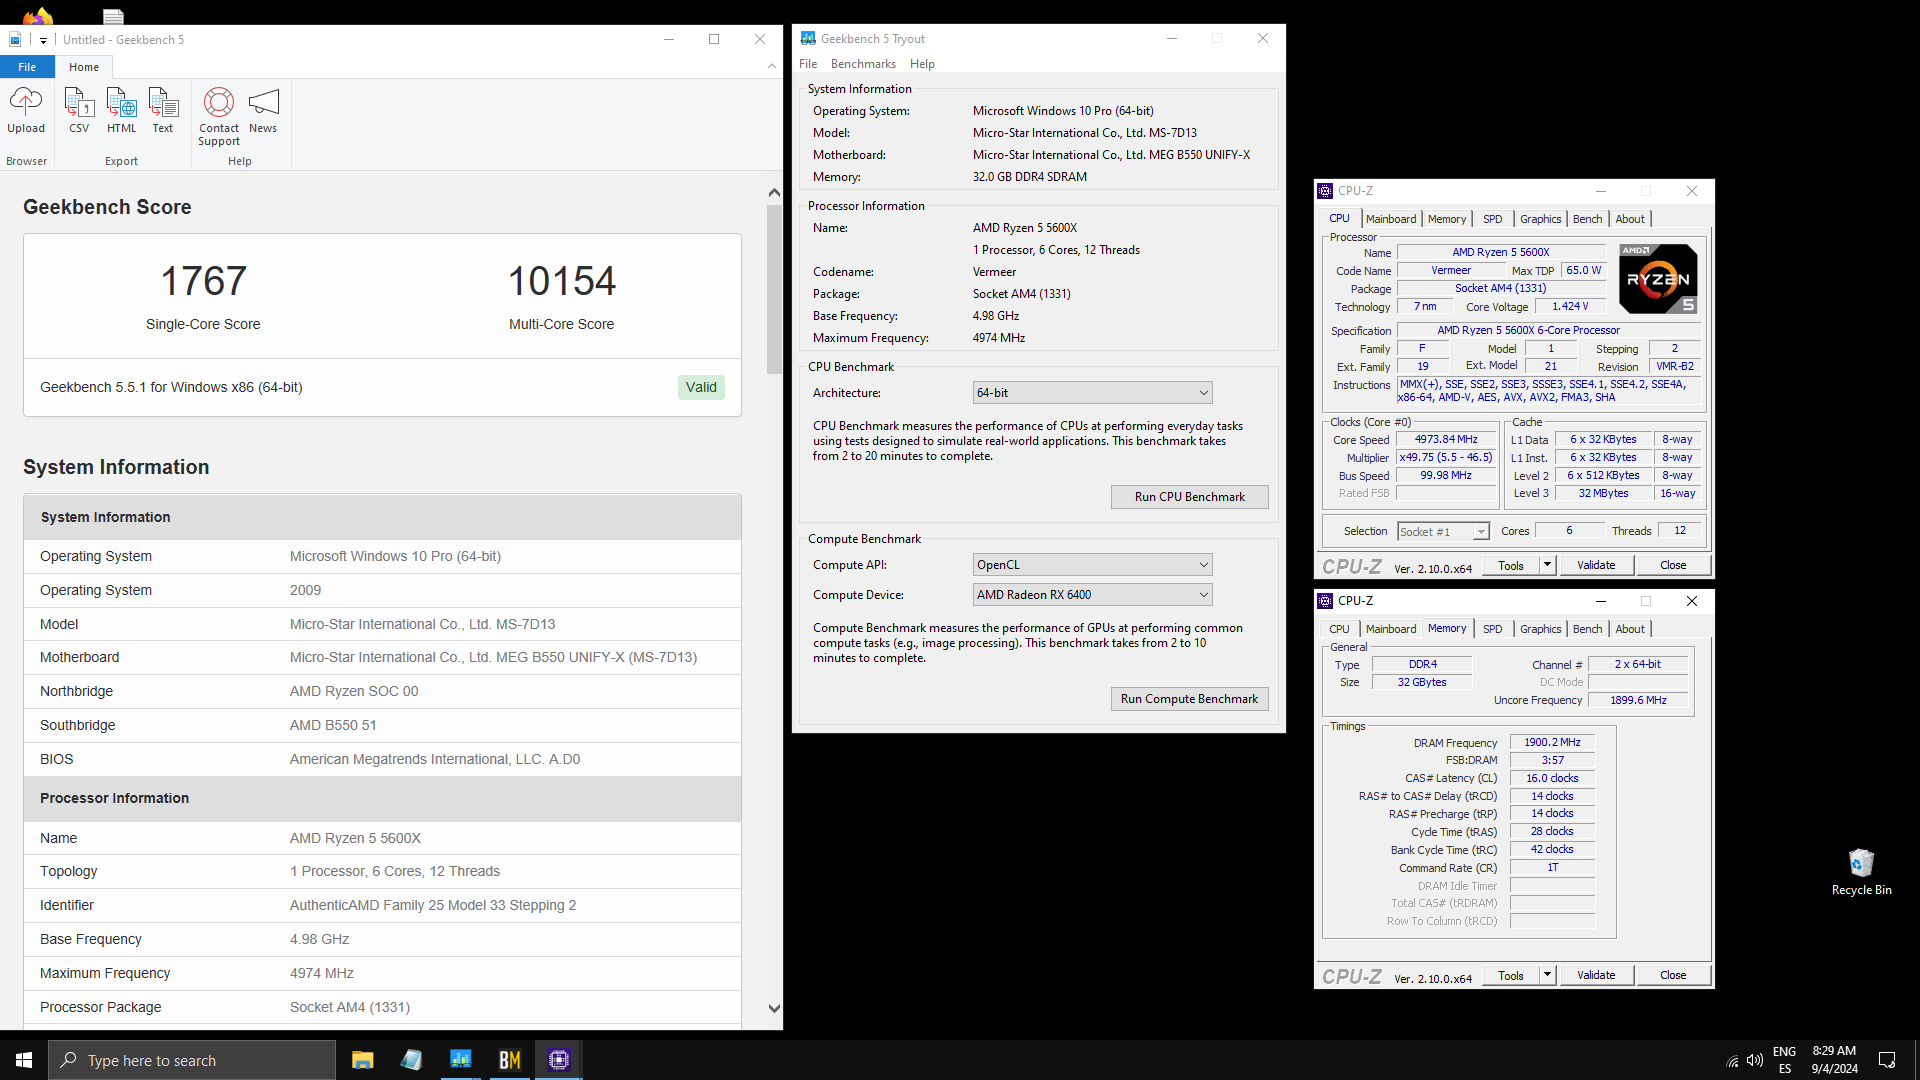Click the Core Speed 4973.84 MHz value
Viewport: 1920px width, 1080px height.
pyautogui.click(x=1446, y=439)
